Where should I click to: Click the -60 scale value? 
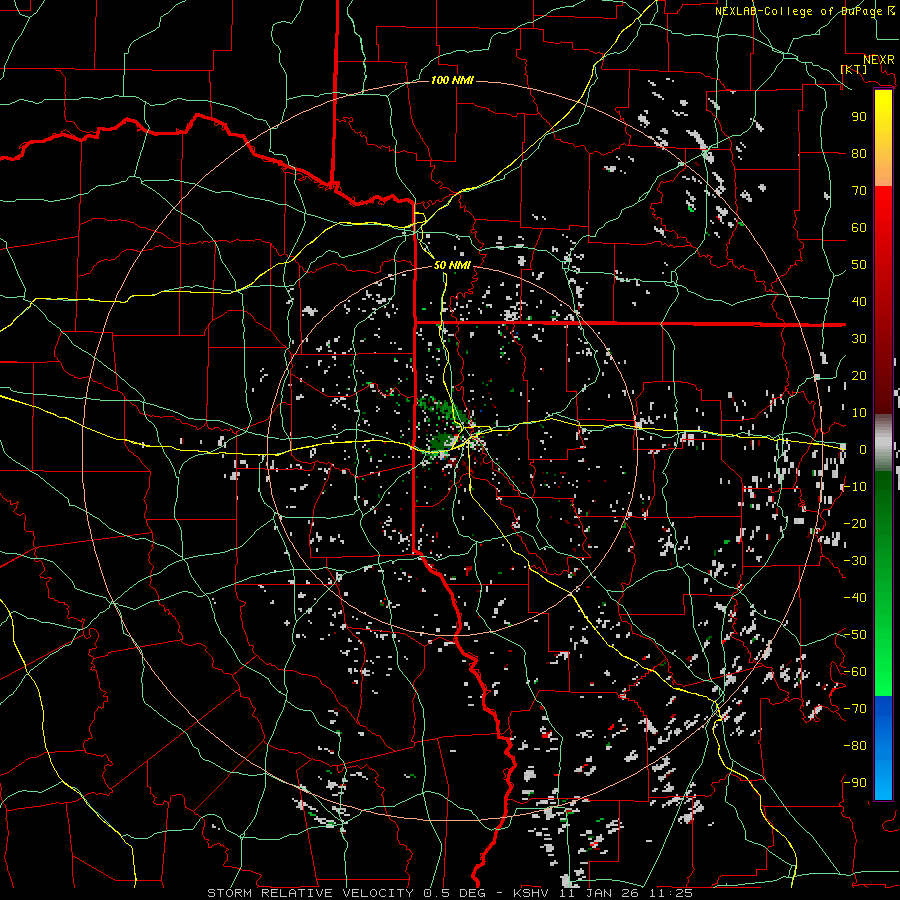[855, 672]
